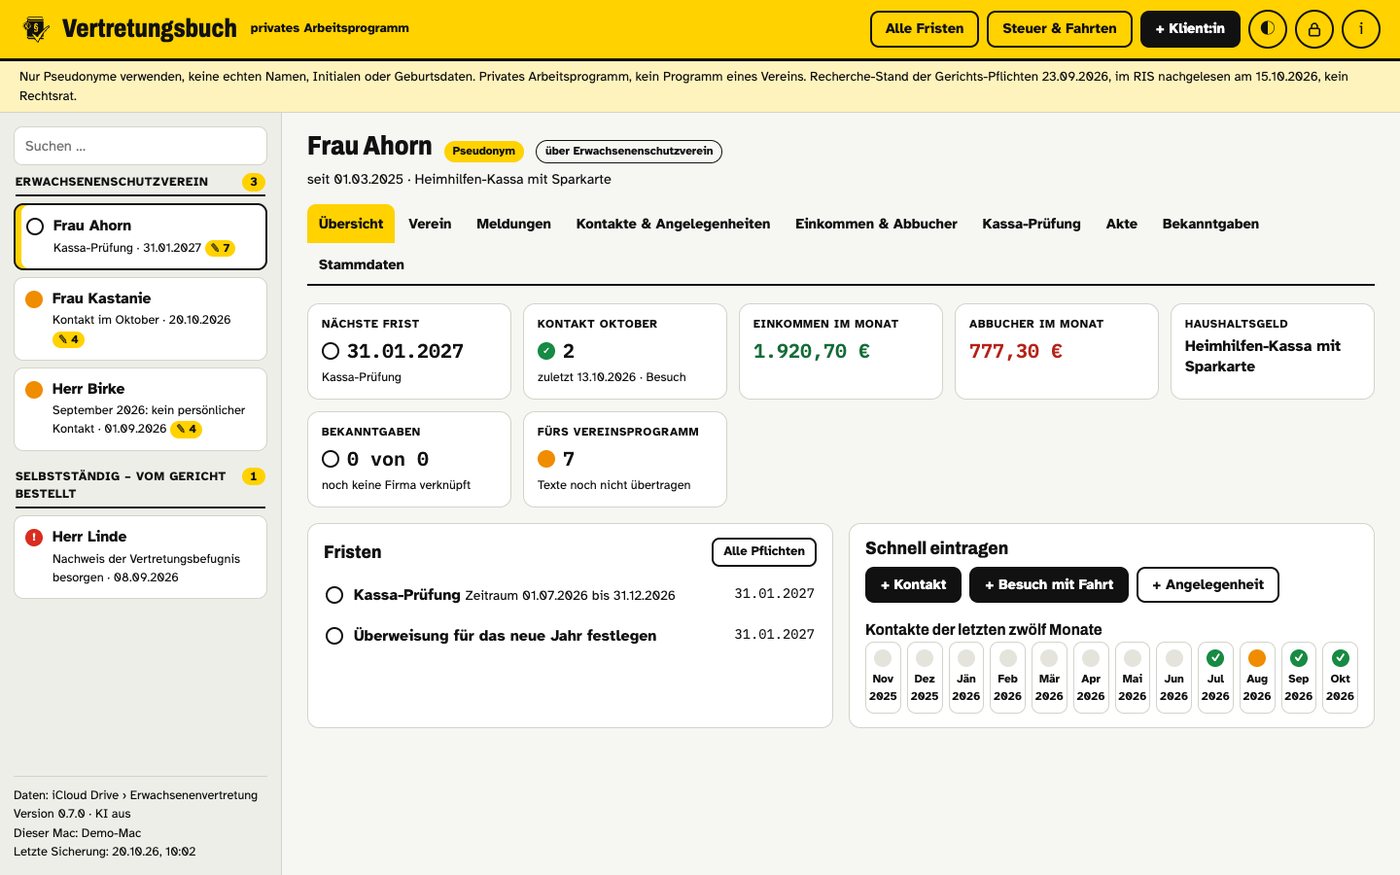The height and width of the screenshot is (875, 1400).
Task: Click the green check icon in Kontakt Oktober card
Action: [546, 351]
